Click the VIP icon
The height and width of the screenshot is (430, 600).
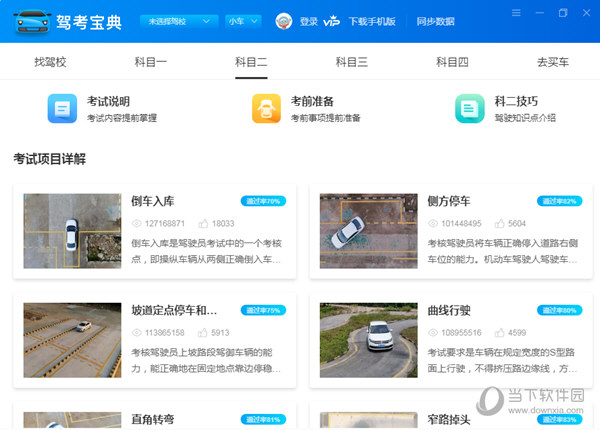click(x=331, y=21)
